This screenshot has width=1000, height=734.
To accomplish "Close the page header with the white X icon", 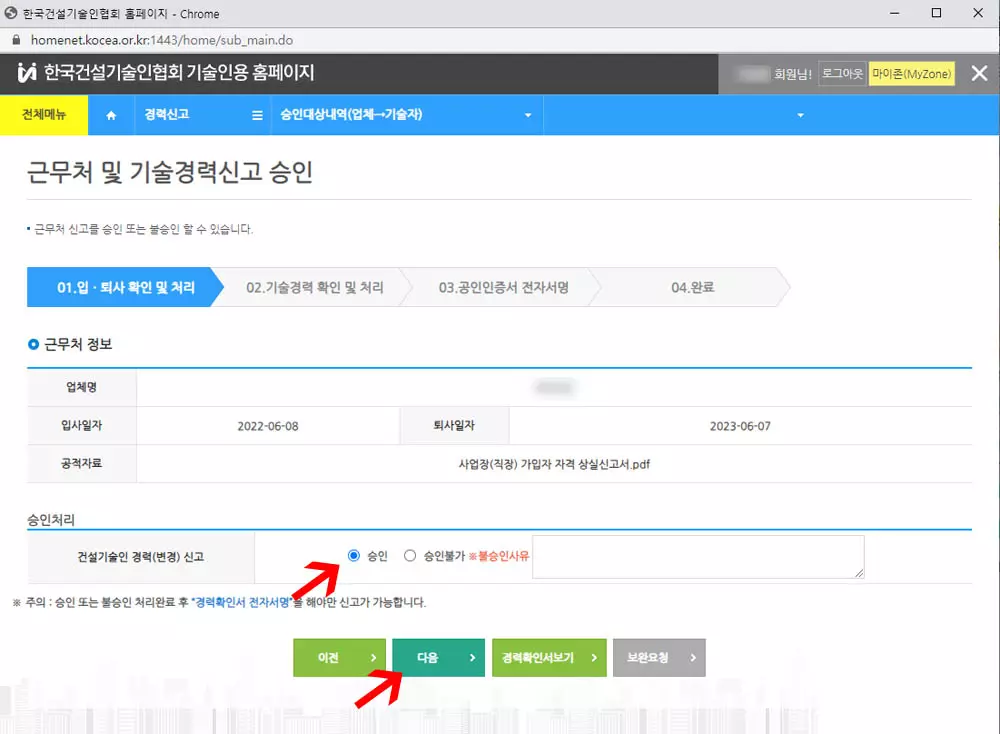I will pos(978,73).
